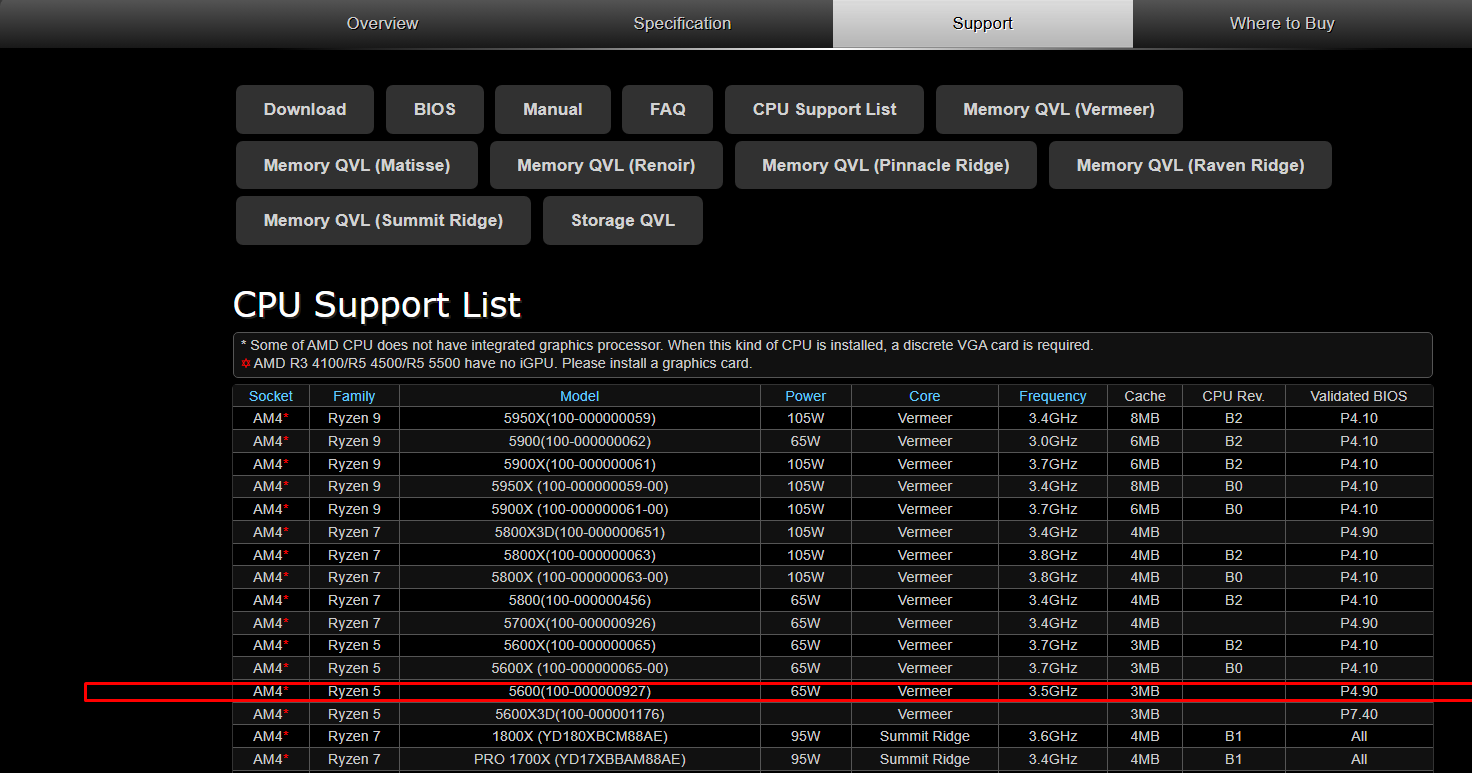Open Memory QVL (Renoir)
The height and width of the screenshot is (773, 1472).
(x=606, y=165)
